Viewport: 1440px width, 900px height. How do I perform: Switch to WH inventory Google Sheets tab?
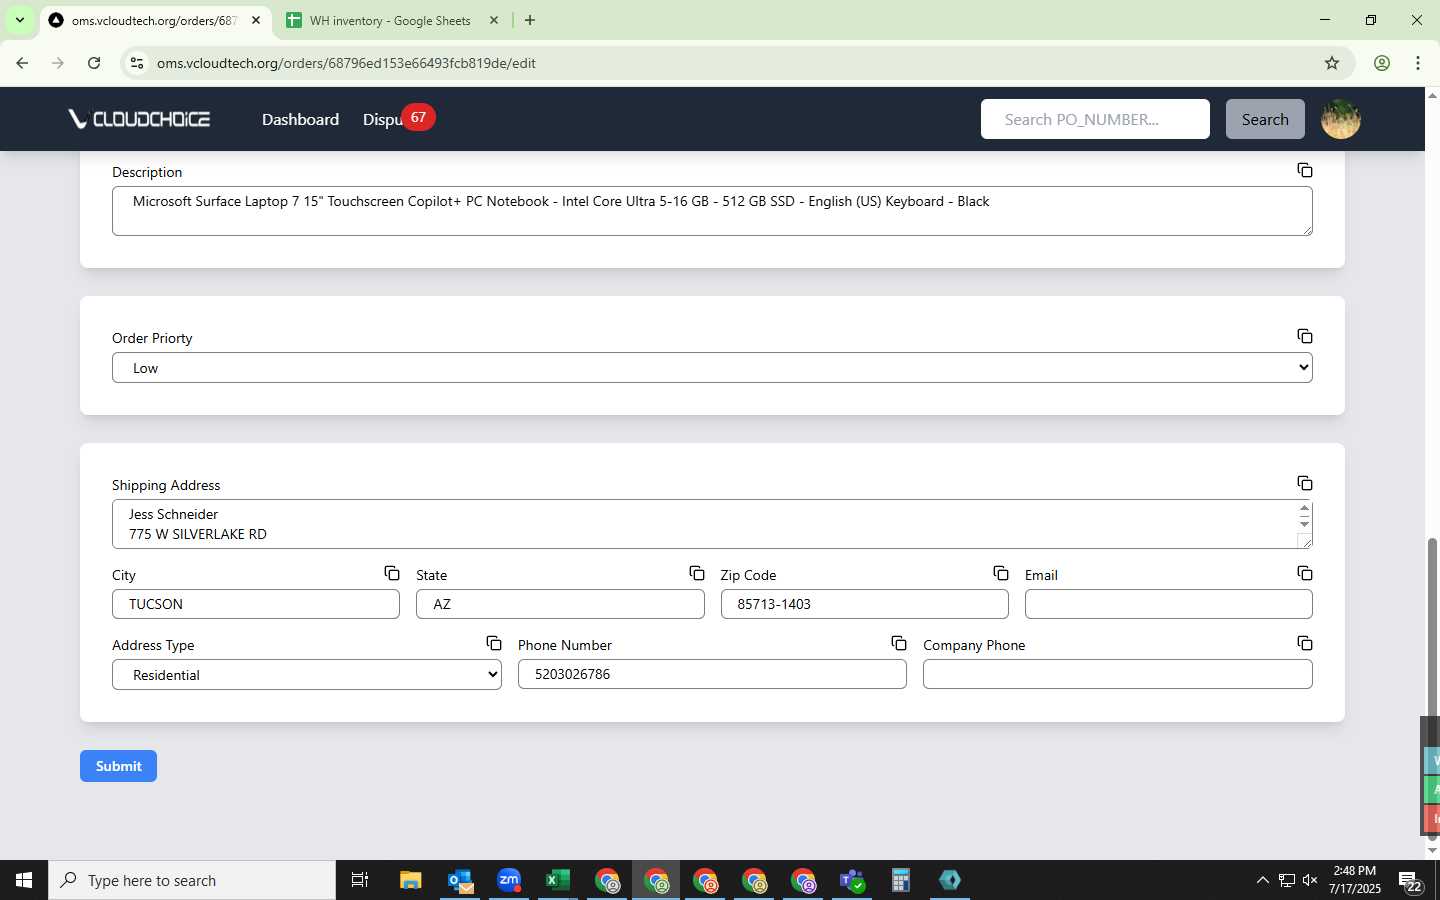(x=390, y=20)
